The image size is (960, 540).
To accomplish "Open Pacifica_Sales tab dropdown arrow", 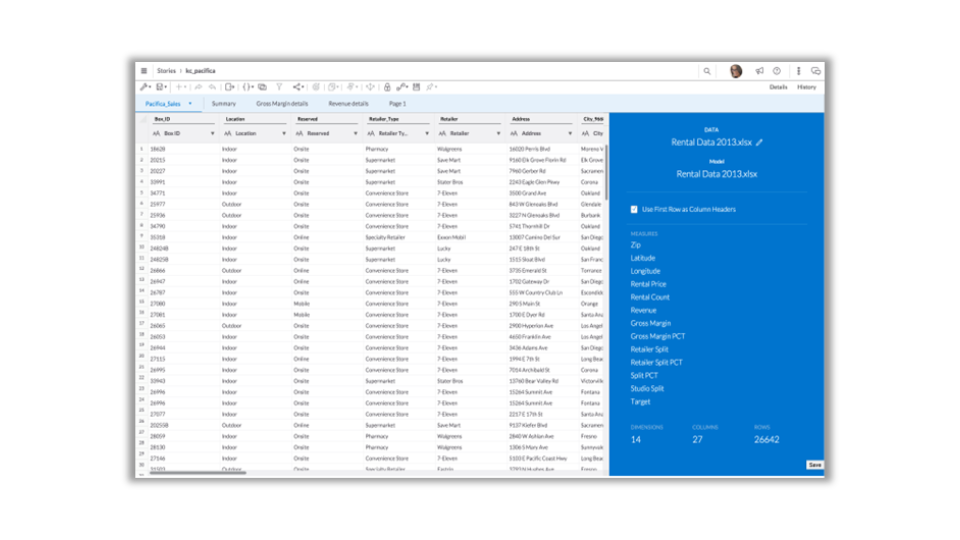I will (x=190, y=103).
